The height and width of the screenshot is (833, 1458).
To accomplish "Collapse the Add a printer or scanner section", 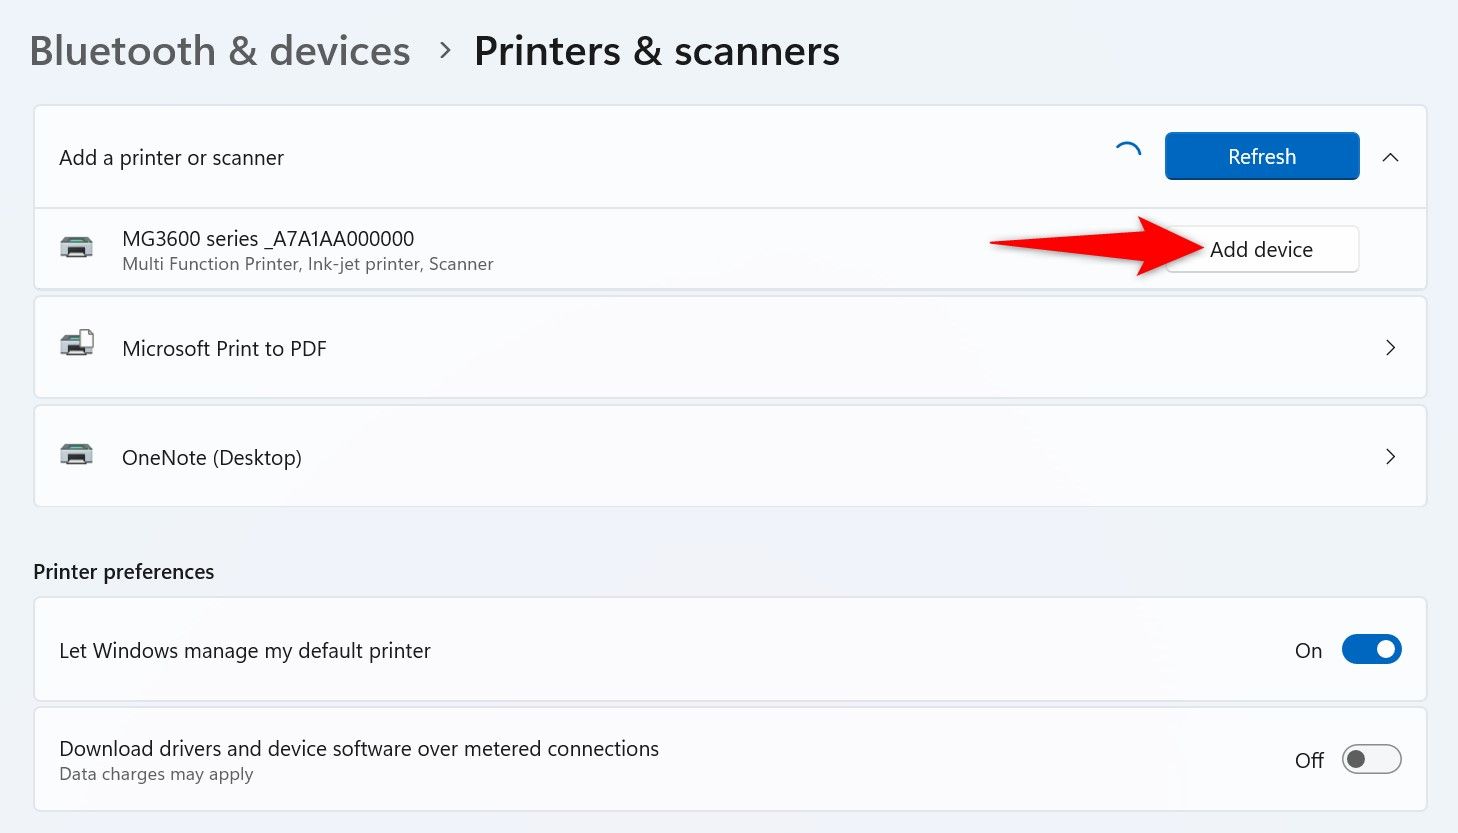I will tap(1390, 157).
